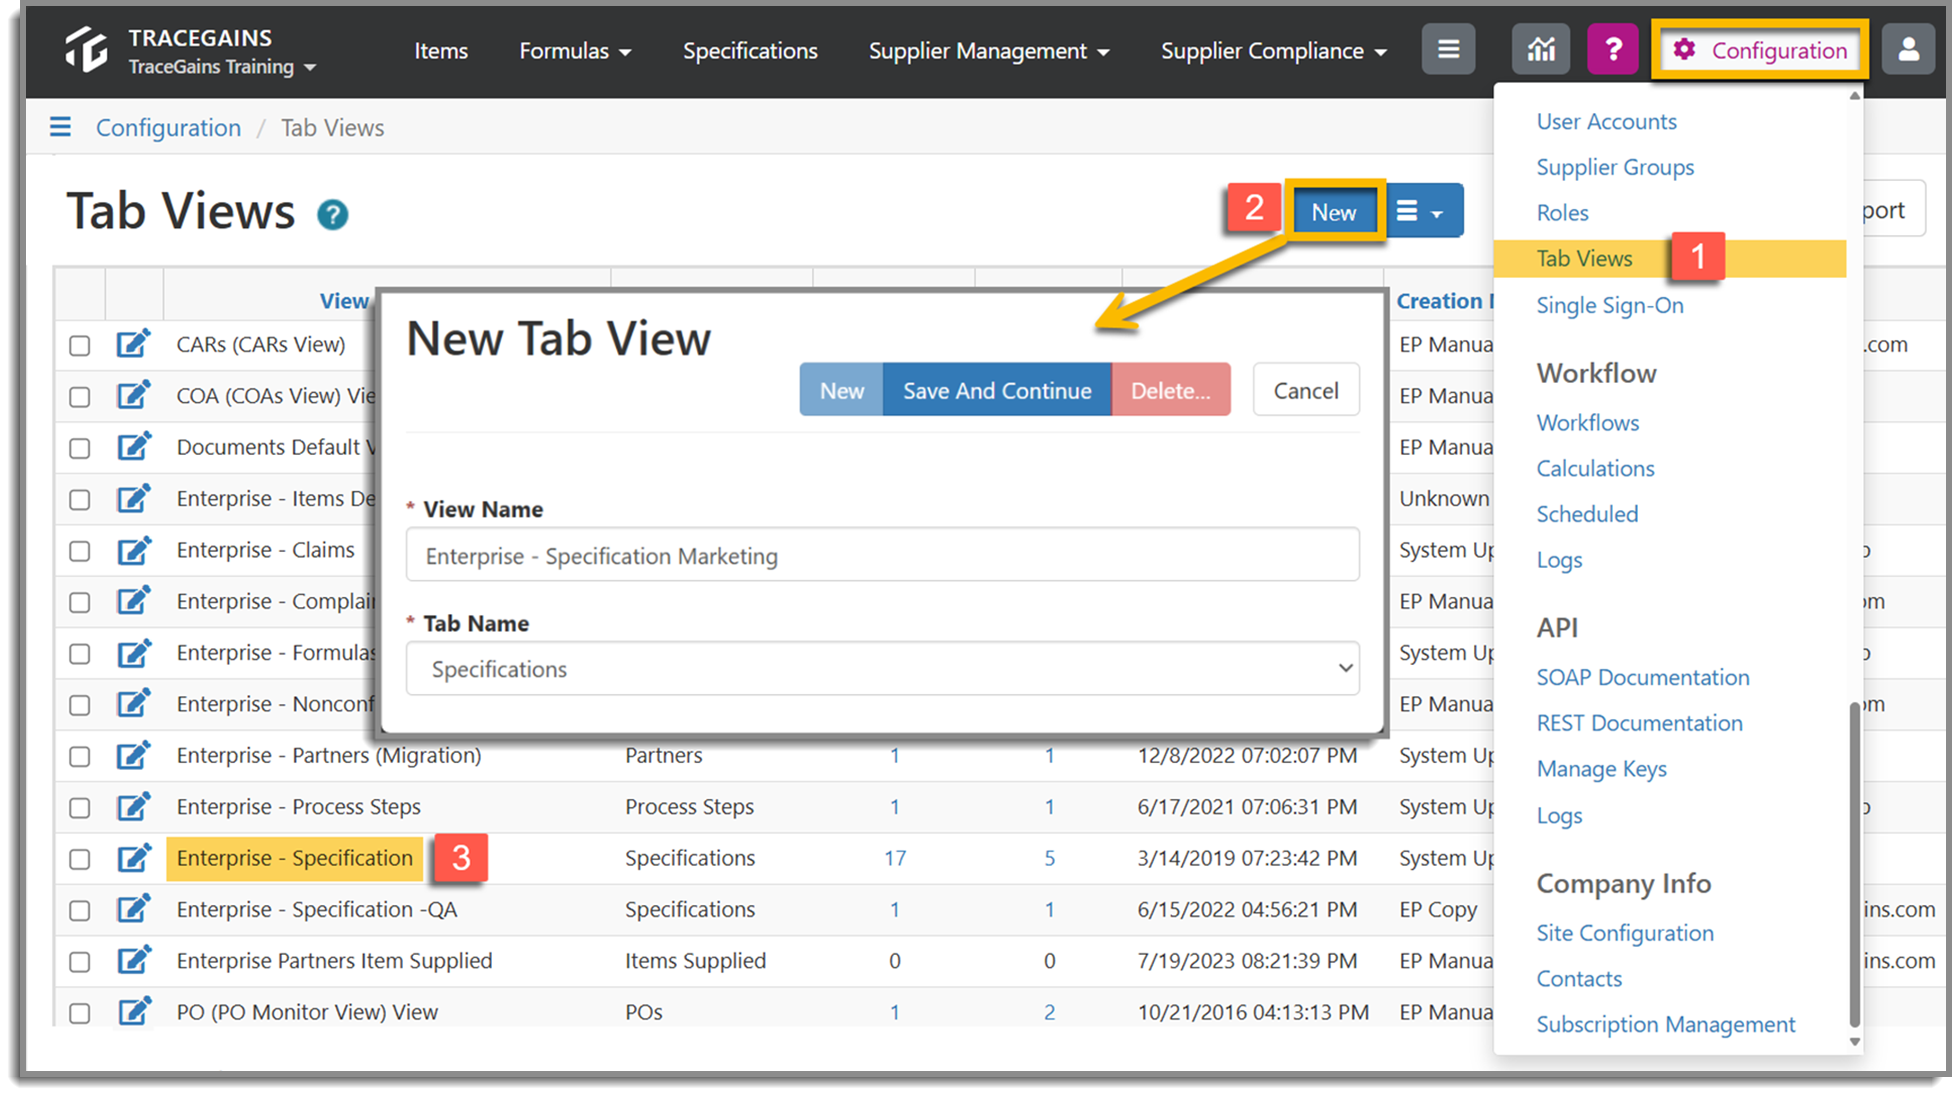Check the Enterprise - Specification checkbox

(x=80, y=859)
